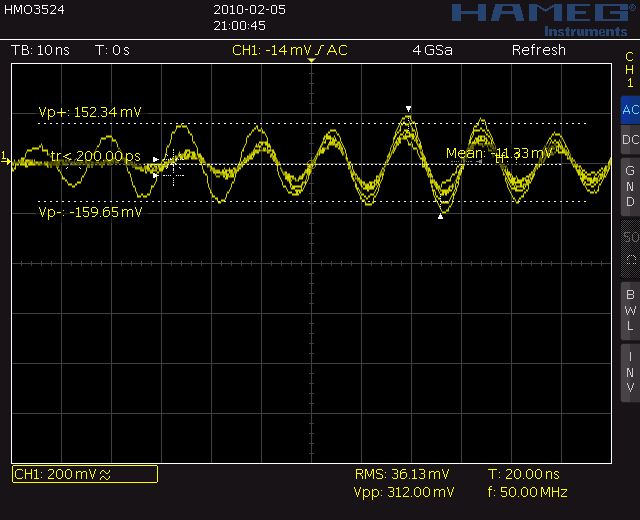
Task: Click the dotted crosshair cursor on the waveform
Action: click(174, 167)
